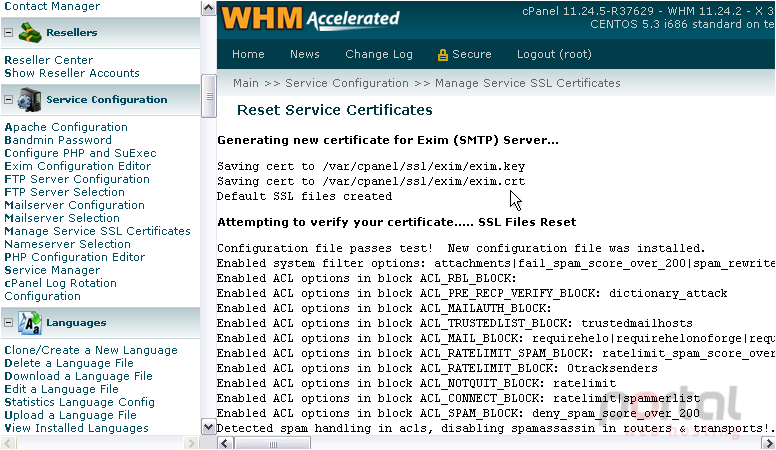Click the sidebar horizontal scroll-right arrow
776x450 pixels.
[191, 443]
